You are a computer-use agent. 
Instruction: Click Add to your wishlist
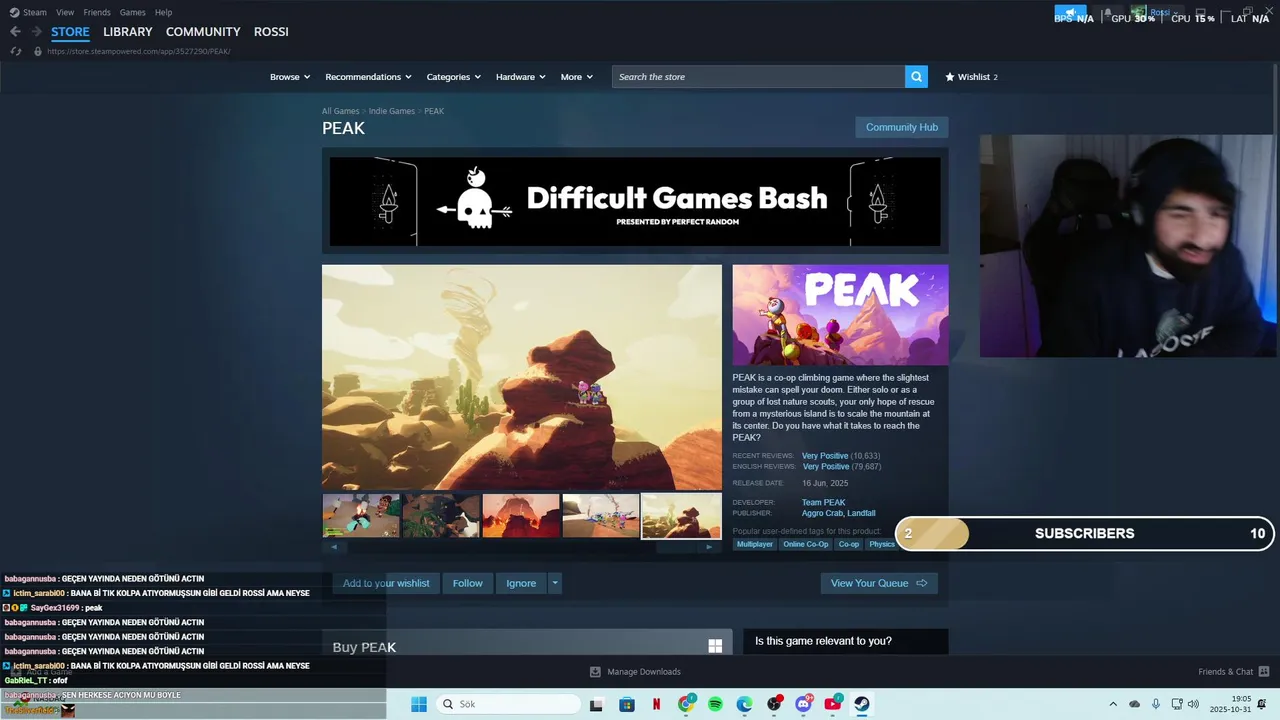[x=386, y=583]
